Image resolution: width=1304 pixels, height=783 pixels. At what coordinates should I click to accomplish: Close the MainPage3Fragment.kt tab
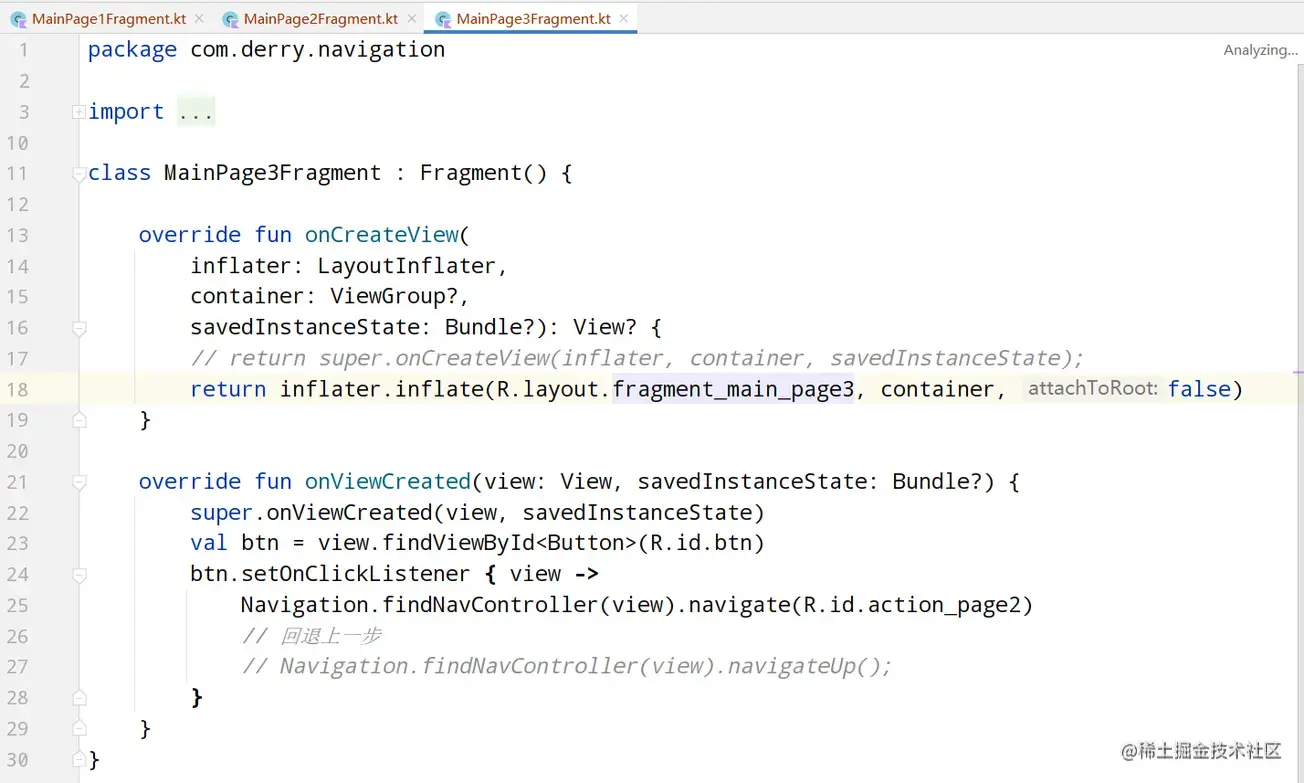624,19
